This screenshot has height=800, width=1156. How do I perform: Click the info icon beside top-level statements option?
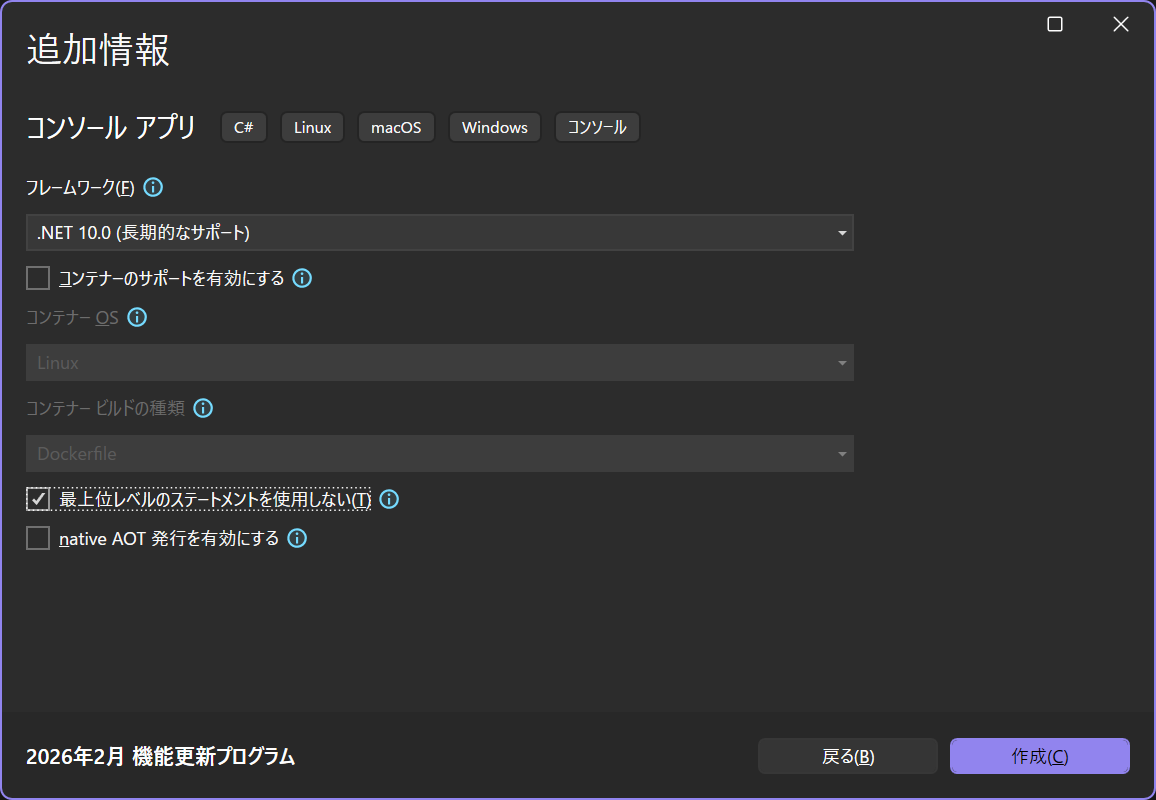point(388,498)
